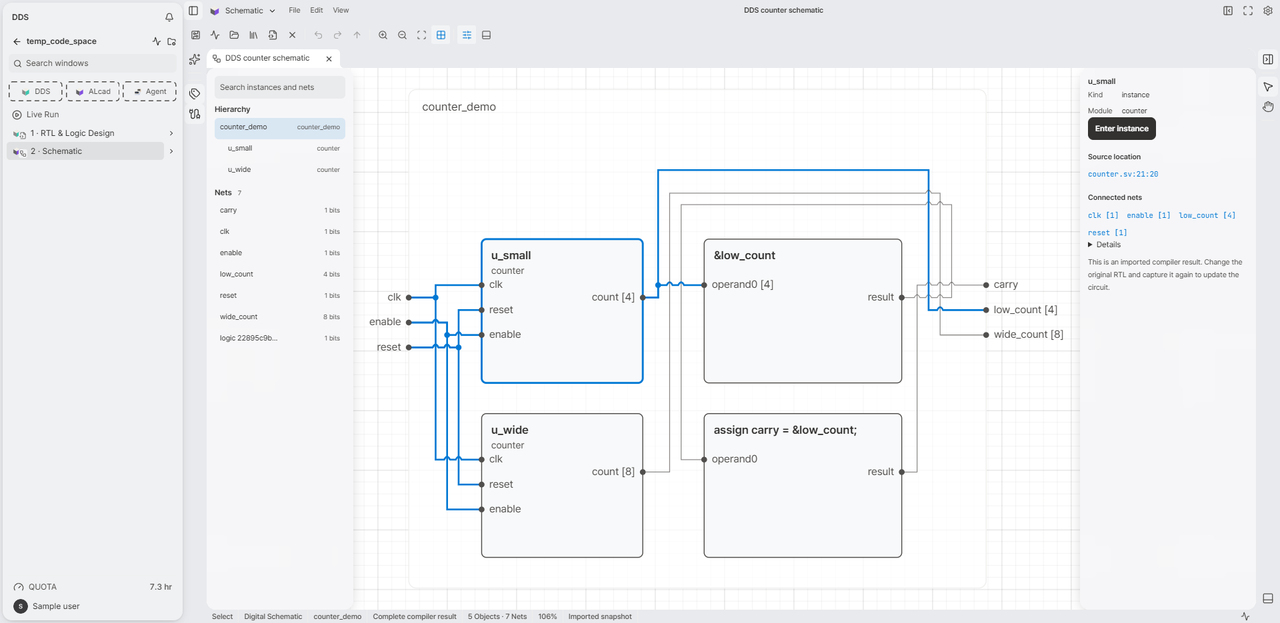
Task: Click the zoom in magnifier icon
Action: [383, 35]
